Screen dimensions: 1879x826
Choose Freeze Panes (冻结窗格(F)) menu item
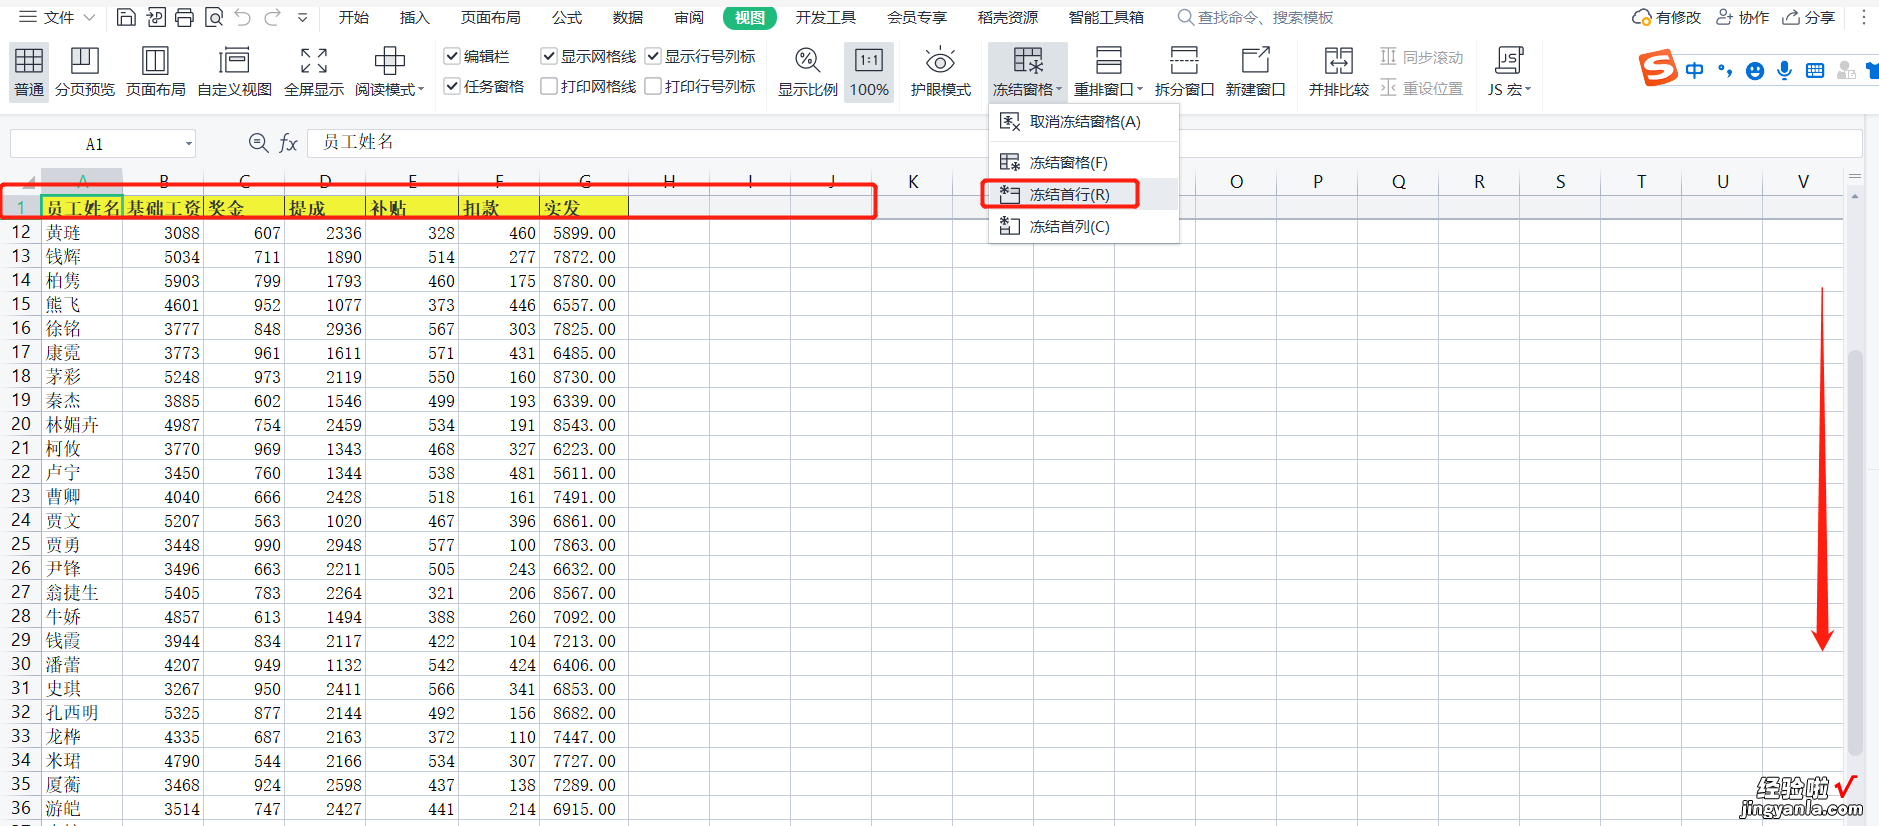tap(1084, 162)
